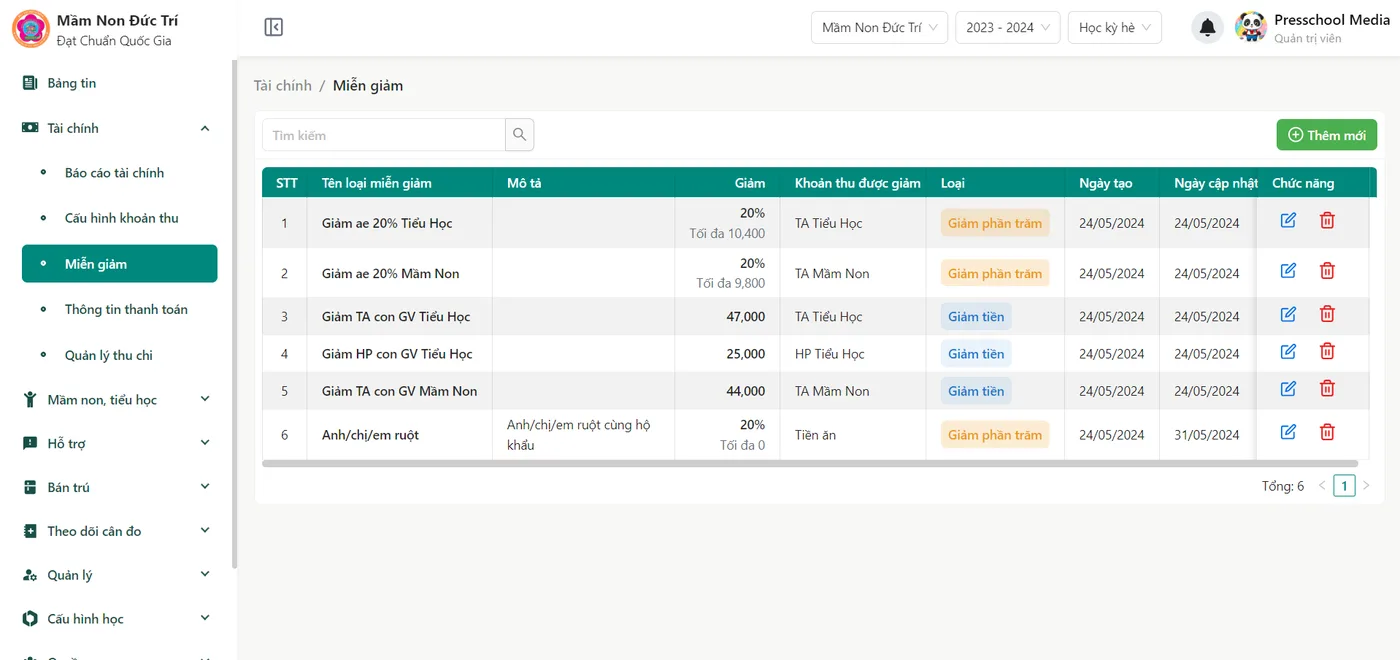
Task: Edit the "Giảm HP con GV Tiểu Học" row
Action: click(1288, 351)
